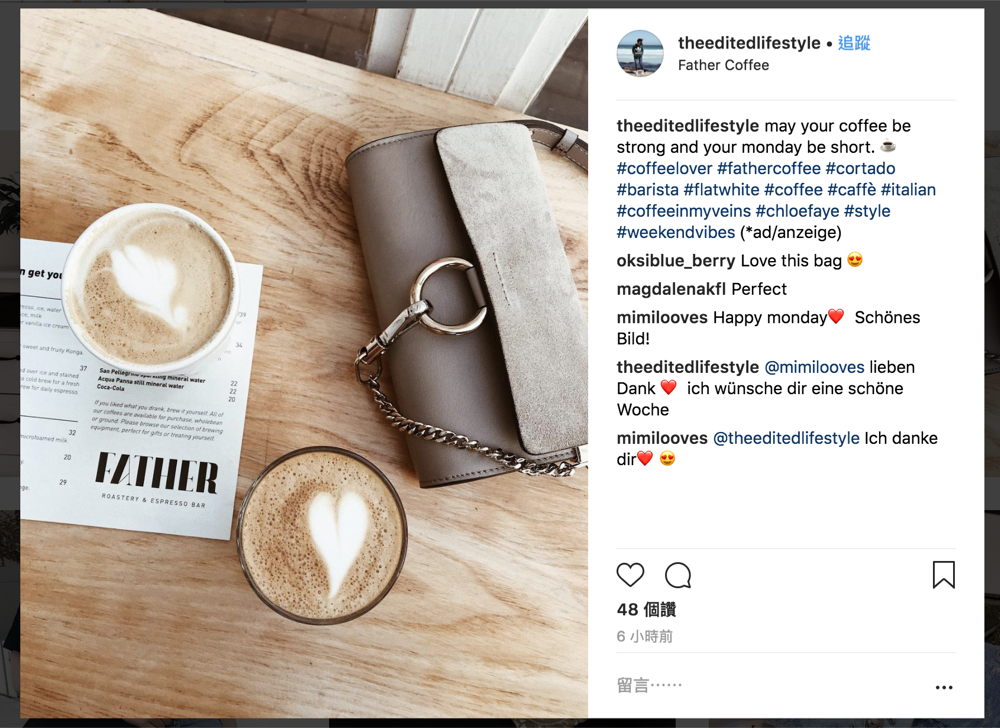Like the post with the heart icon

(630, 575)
